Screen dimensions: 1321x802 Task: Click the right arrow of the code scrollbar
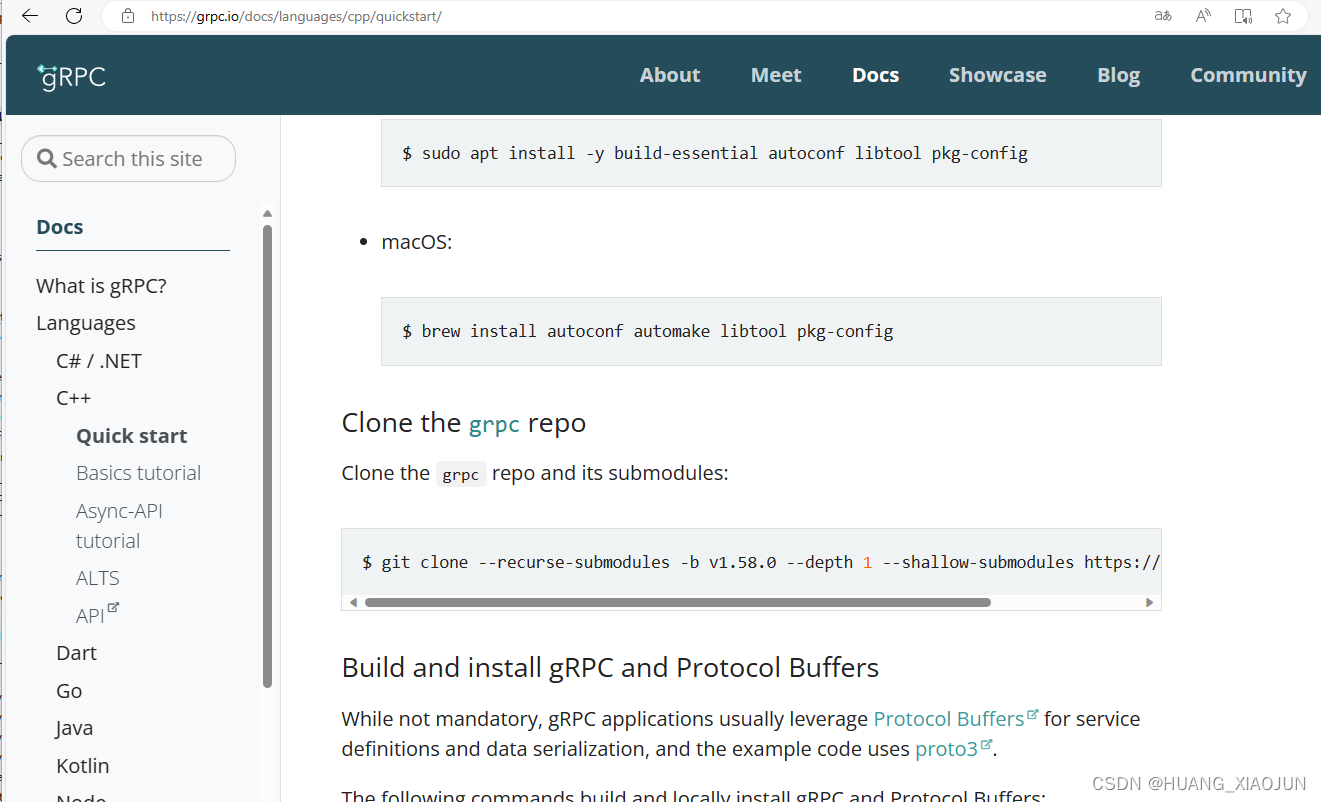click(x=1149, y=602)
